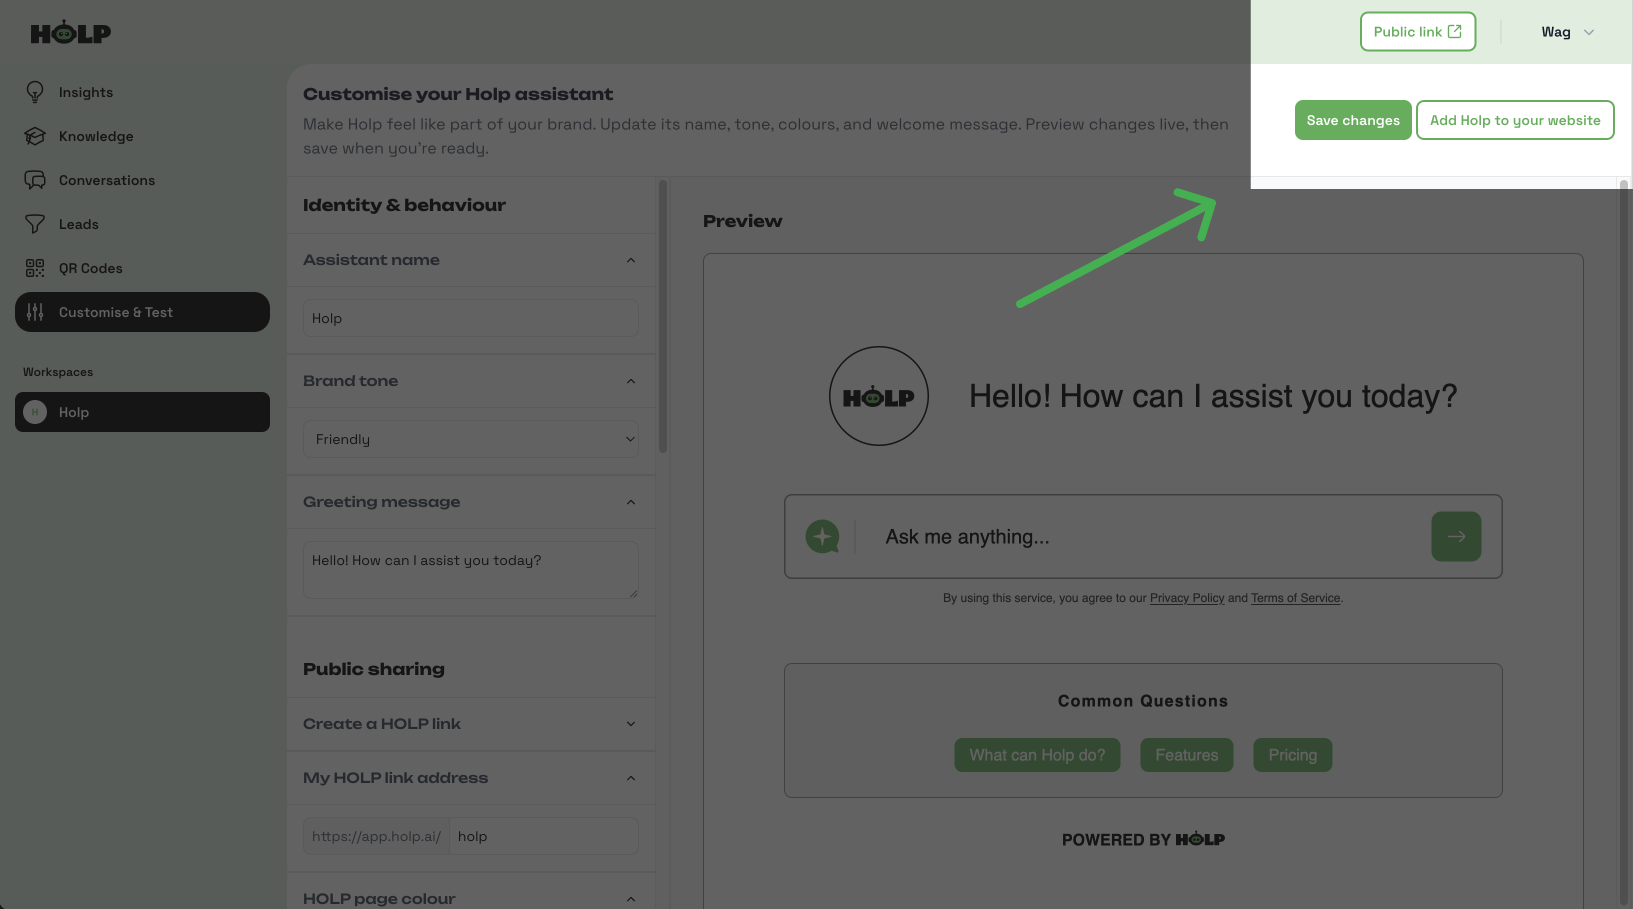This screenshot has height=909, width=1633.
Task: Click the Conversations chat bubbles icon
Action: click(35, 180)
